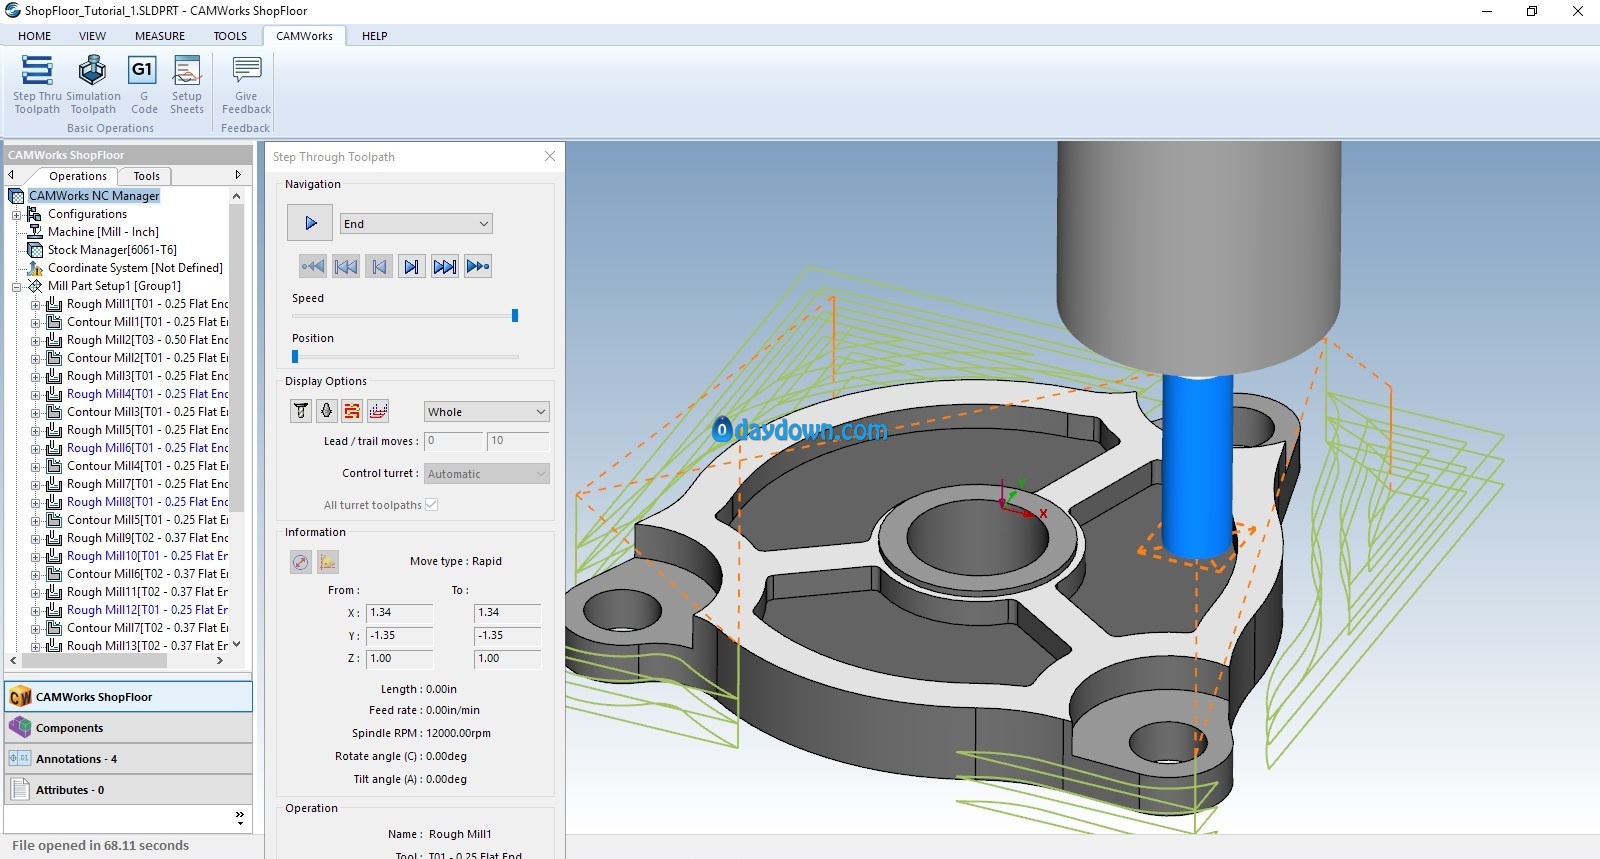Screen dimensions: 1600x859
Task: Switch to the Tools tab
Action: (146, 176)
